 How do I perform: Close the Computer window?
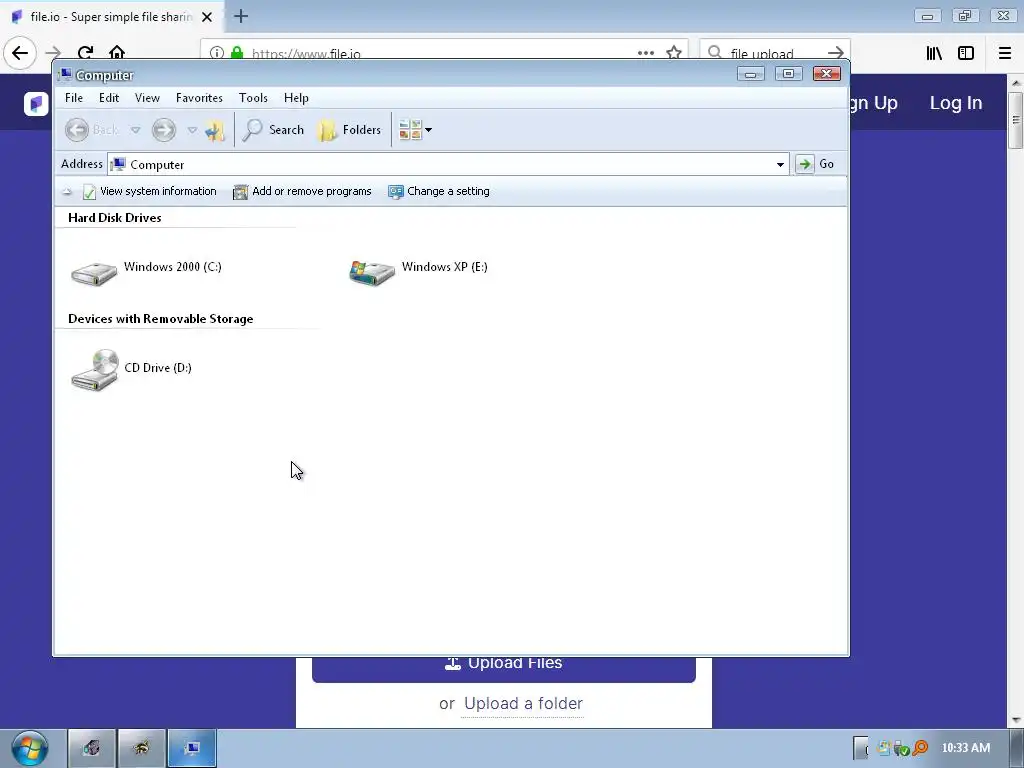point(826,74)
